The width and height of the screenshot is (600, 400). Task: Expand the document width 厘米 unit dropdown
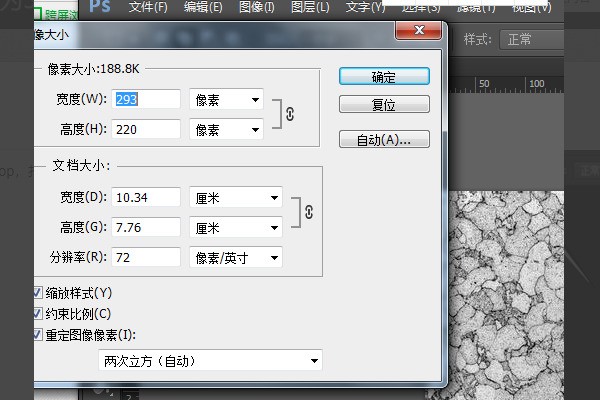236,198
